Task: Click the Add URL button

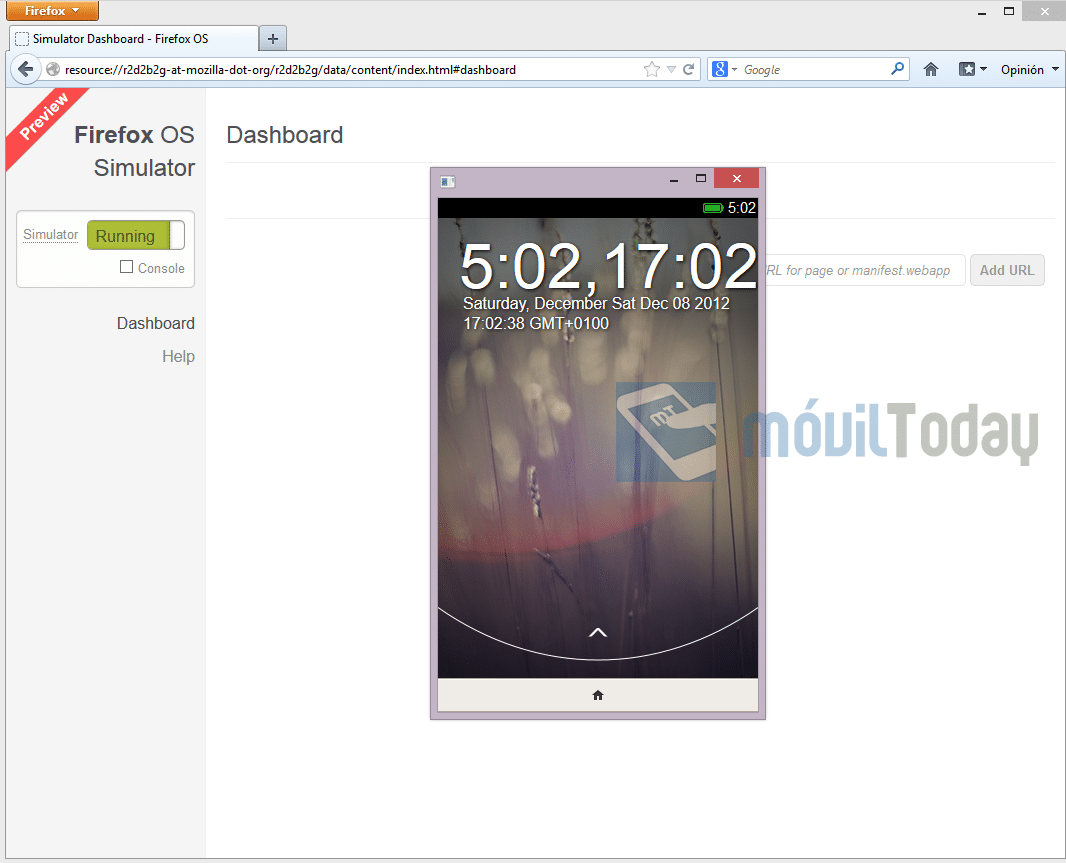Action: point(1006,270)
